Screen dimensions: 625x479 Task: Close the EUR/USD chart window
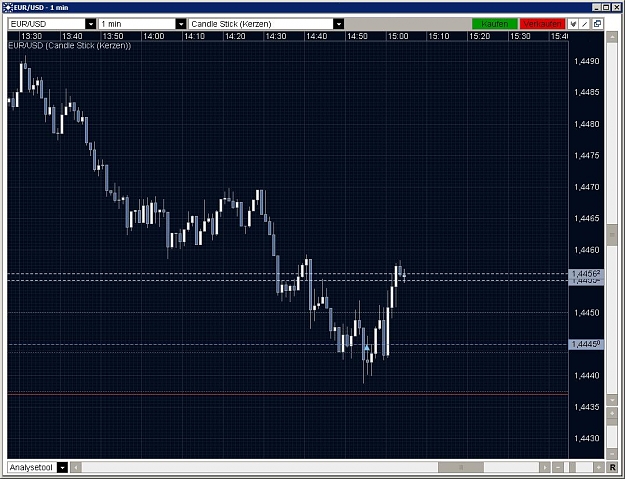pos(616,8)
